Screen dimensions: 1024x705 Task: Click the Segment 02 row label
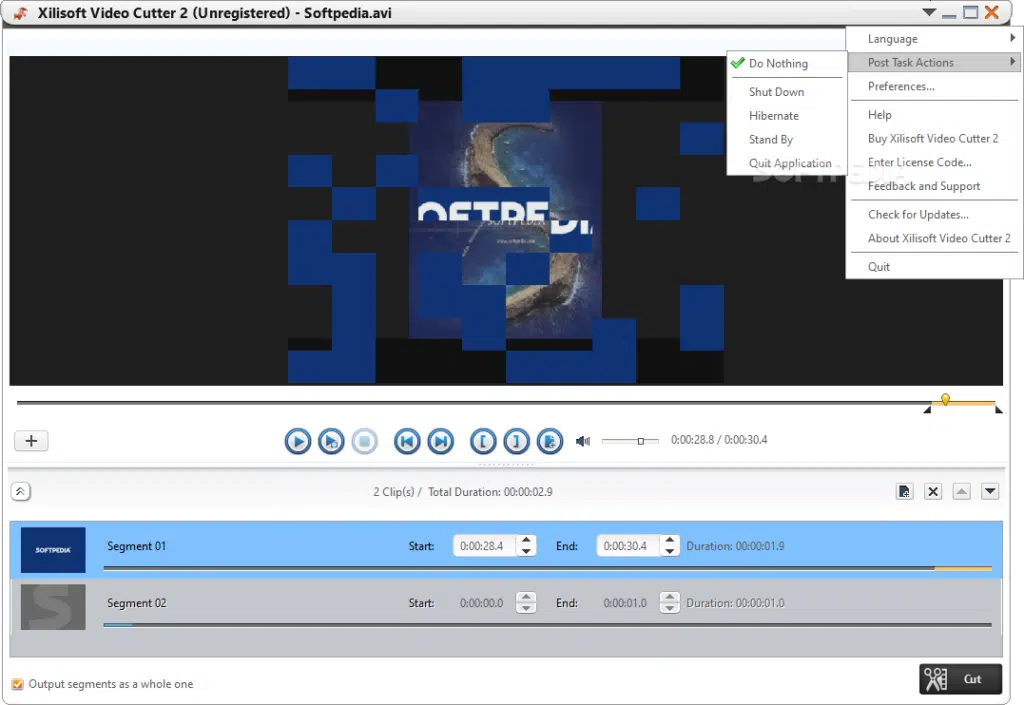coord(136,603)
